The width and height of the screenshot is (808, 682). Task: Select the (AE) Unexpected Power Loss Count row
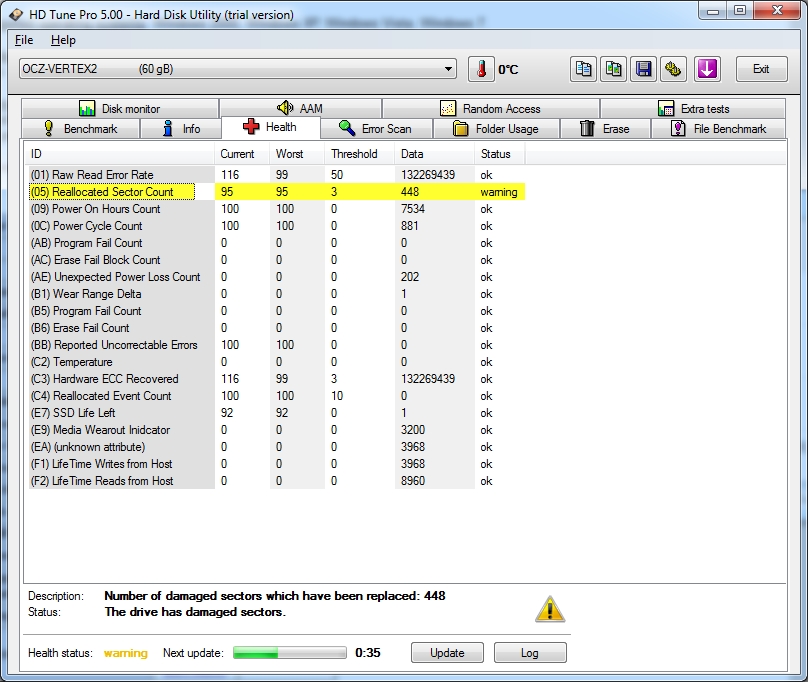click(x=277, y=277)
